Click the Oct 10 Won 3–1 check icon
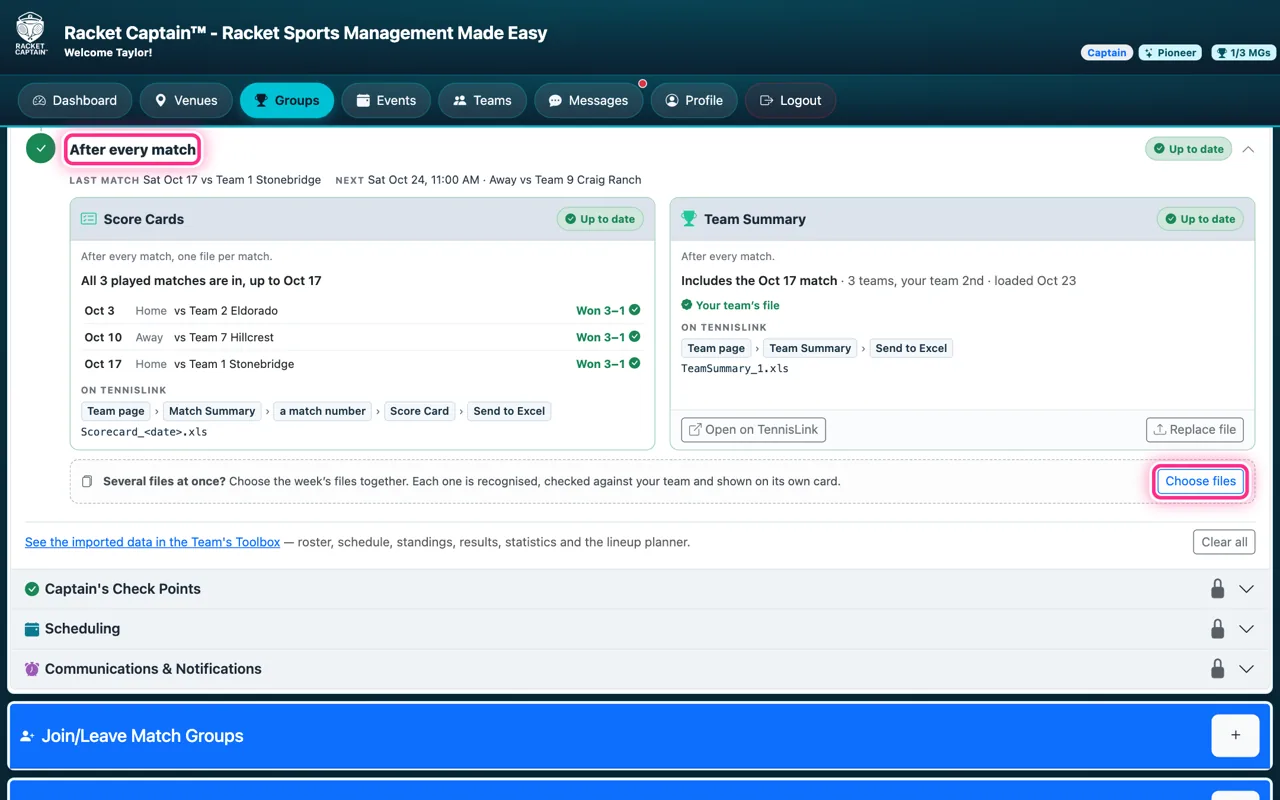 [x=635, y=337]
